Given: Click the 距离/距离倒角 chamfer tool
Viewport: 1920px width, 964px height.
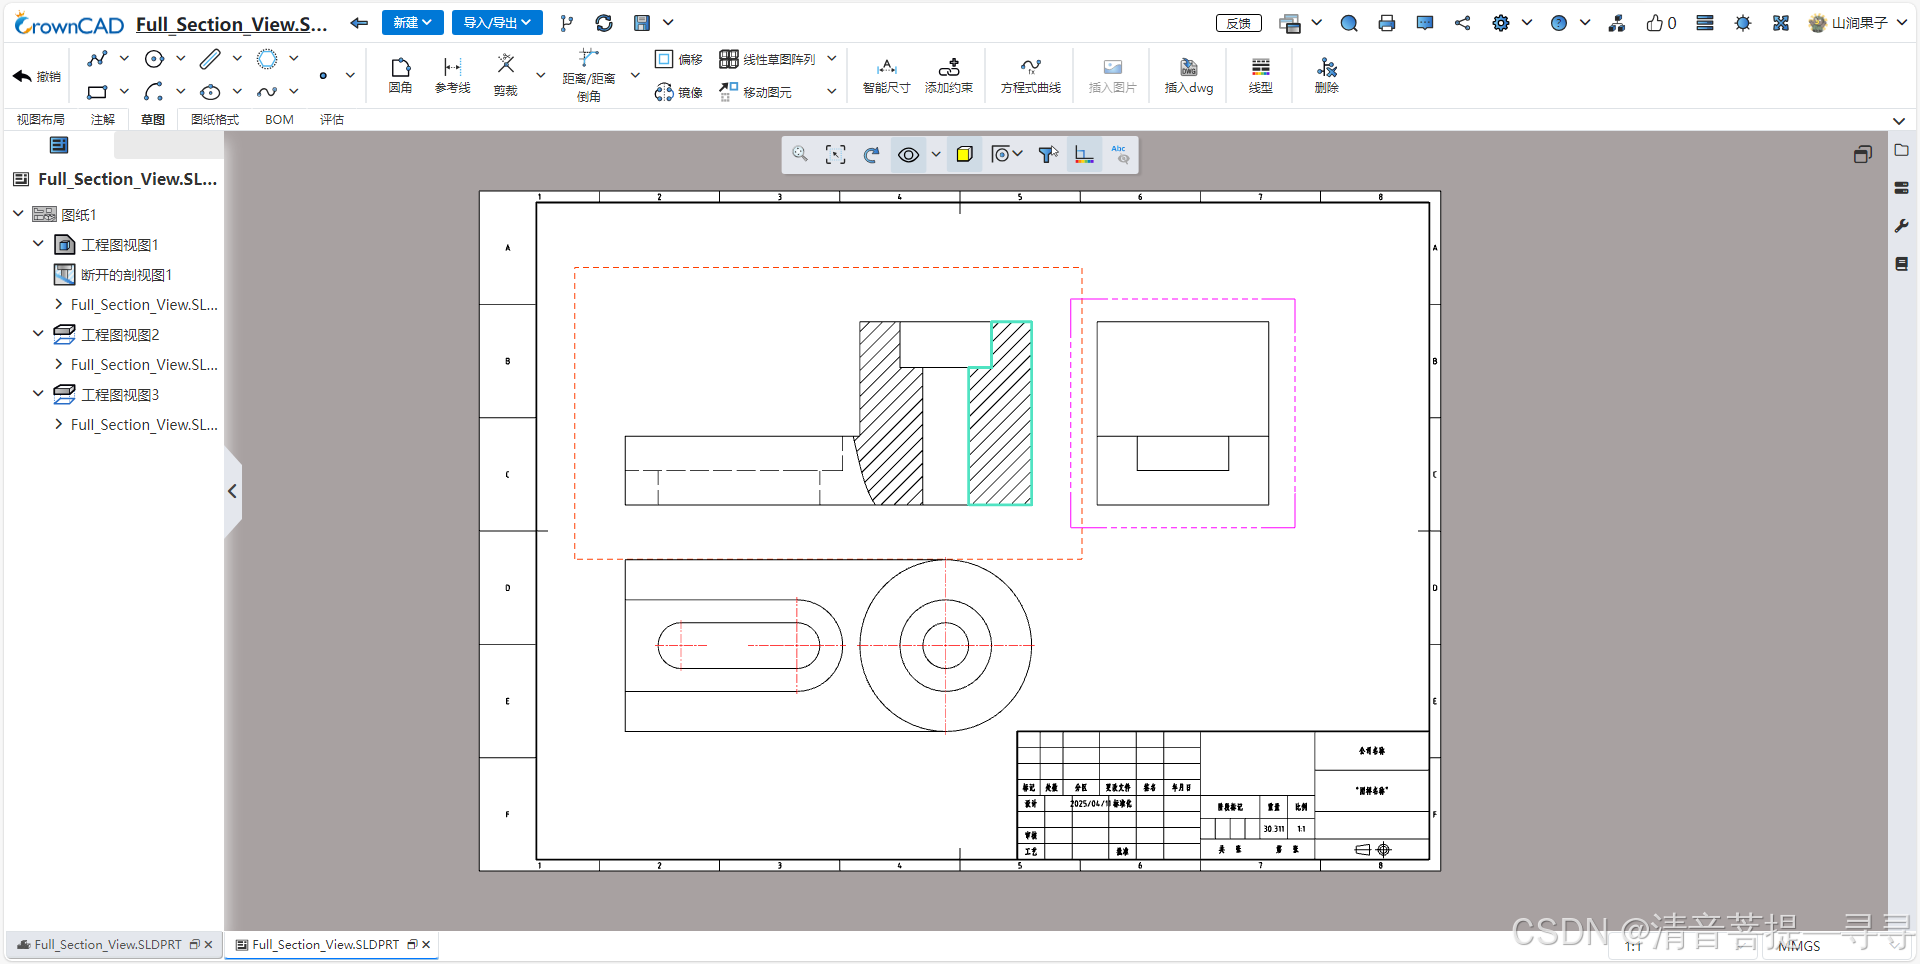Looking at the screenshot, I should pos(589,75).
